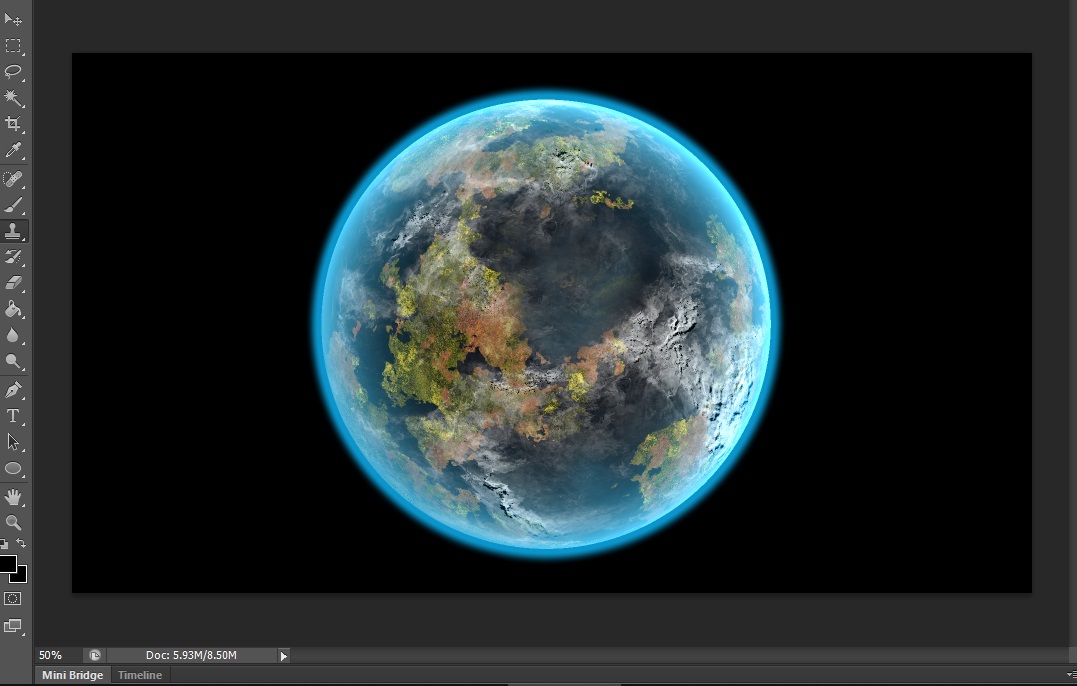Open the foreground color picker
Image resolution: width=1077 pixels, height=686 pixels.
(x=6, y=563)
